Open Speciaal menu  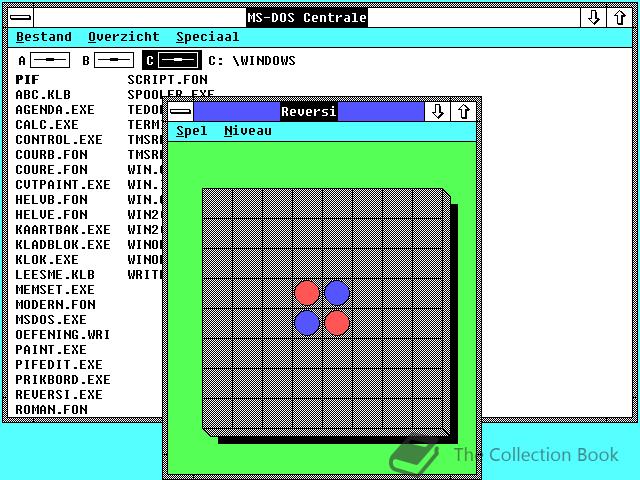208,37
